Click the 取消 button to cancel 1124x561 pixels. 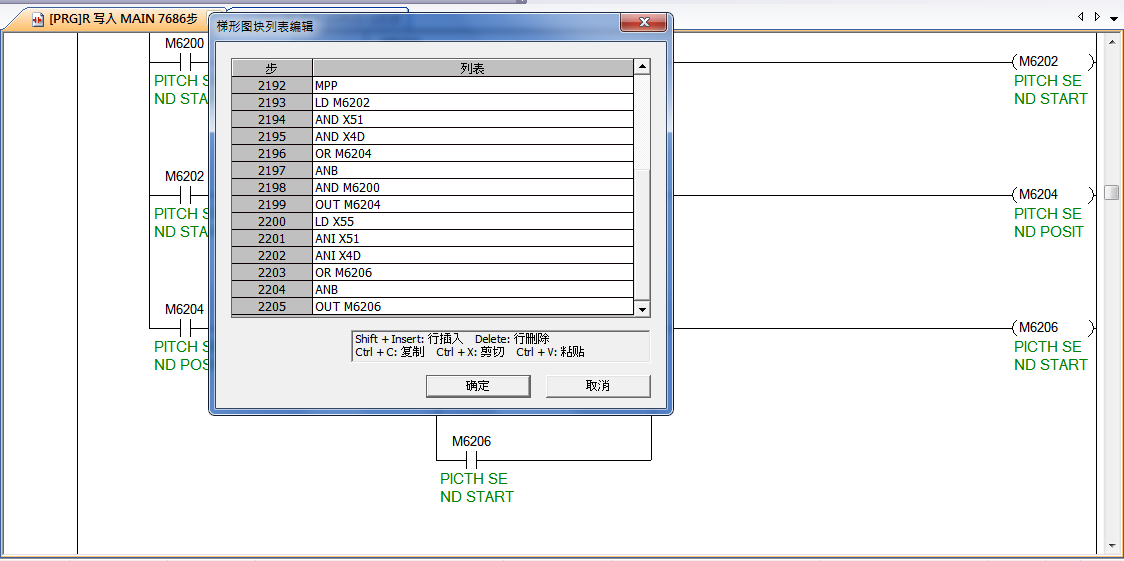[598, 386]
